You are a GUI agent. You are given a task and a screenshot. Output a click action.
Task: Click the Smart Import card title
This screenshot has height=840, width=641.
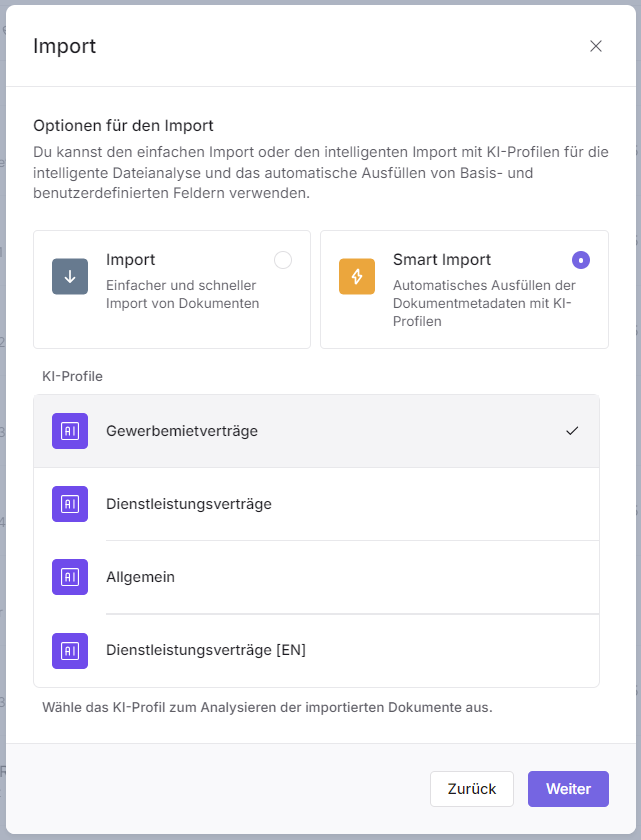coord(442,260)
